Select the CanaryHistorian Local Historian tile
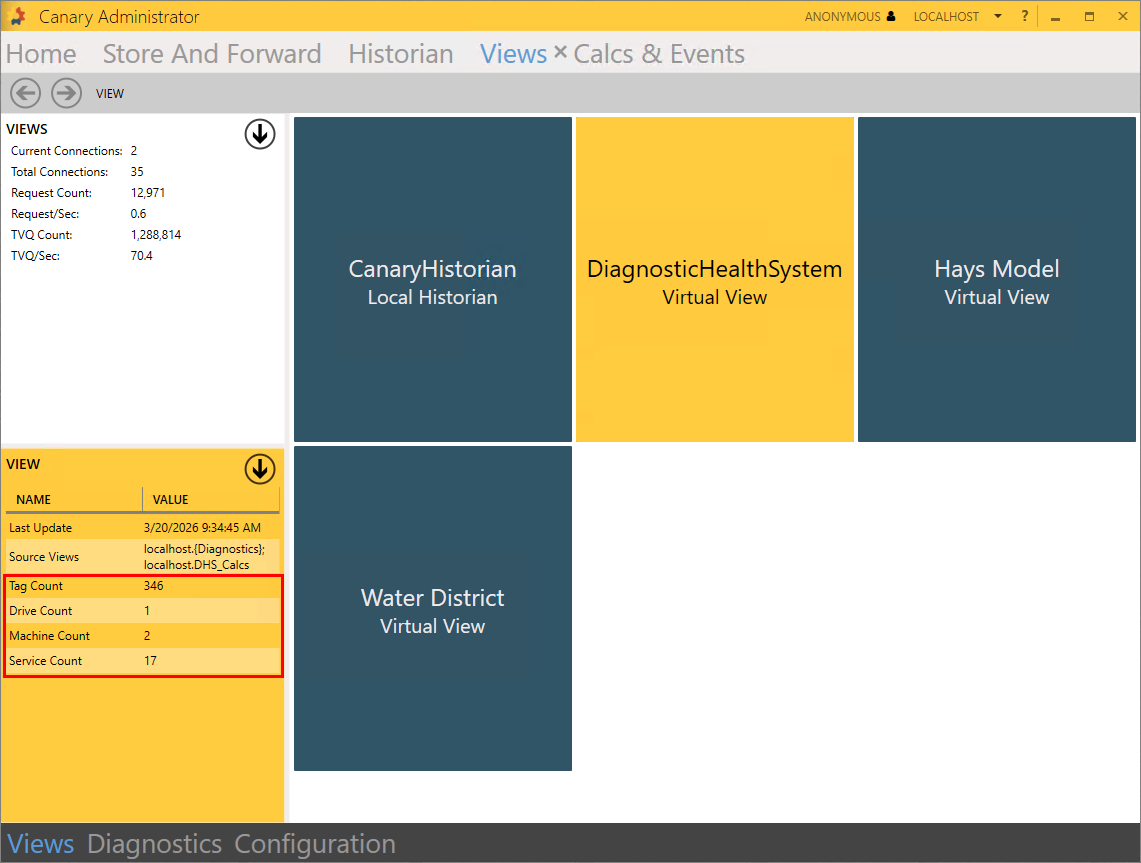This screenshot has width=1141, height=863. 432,280
